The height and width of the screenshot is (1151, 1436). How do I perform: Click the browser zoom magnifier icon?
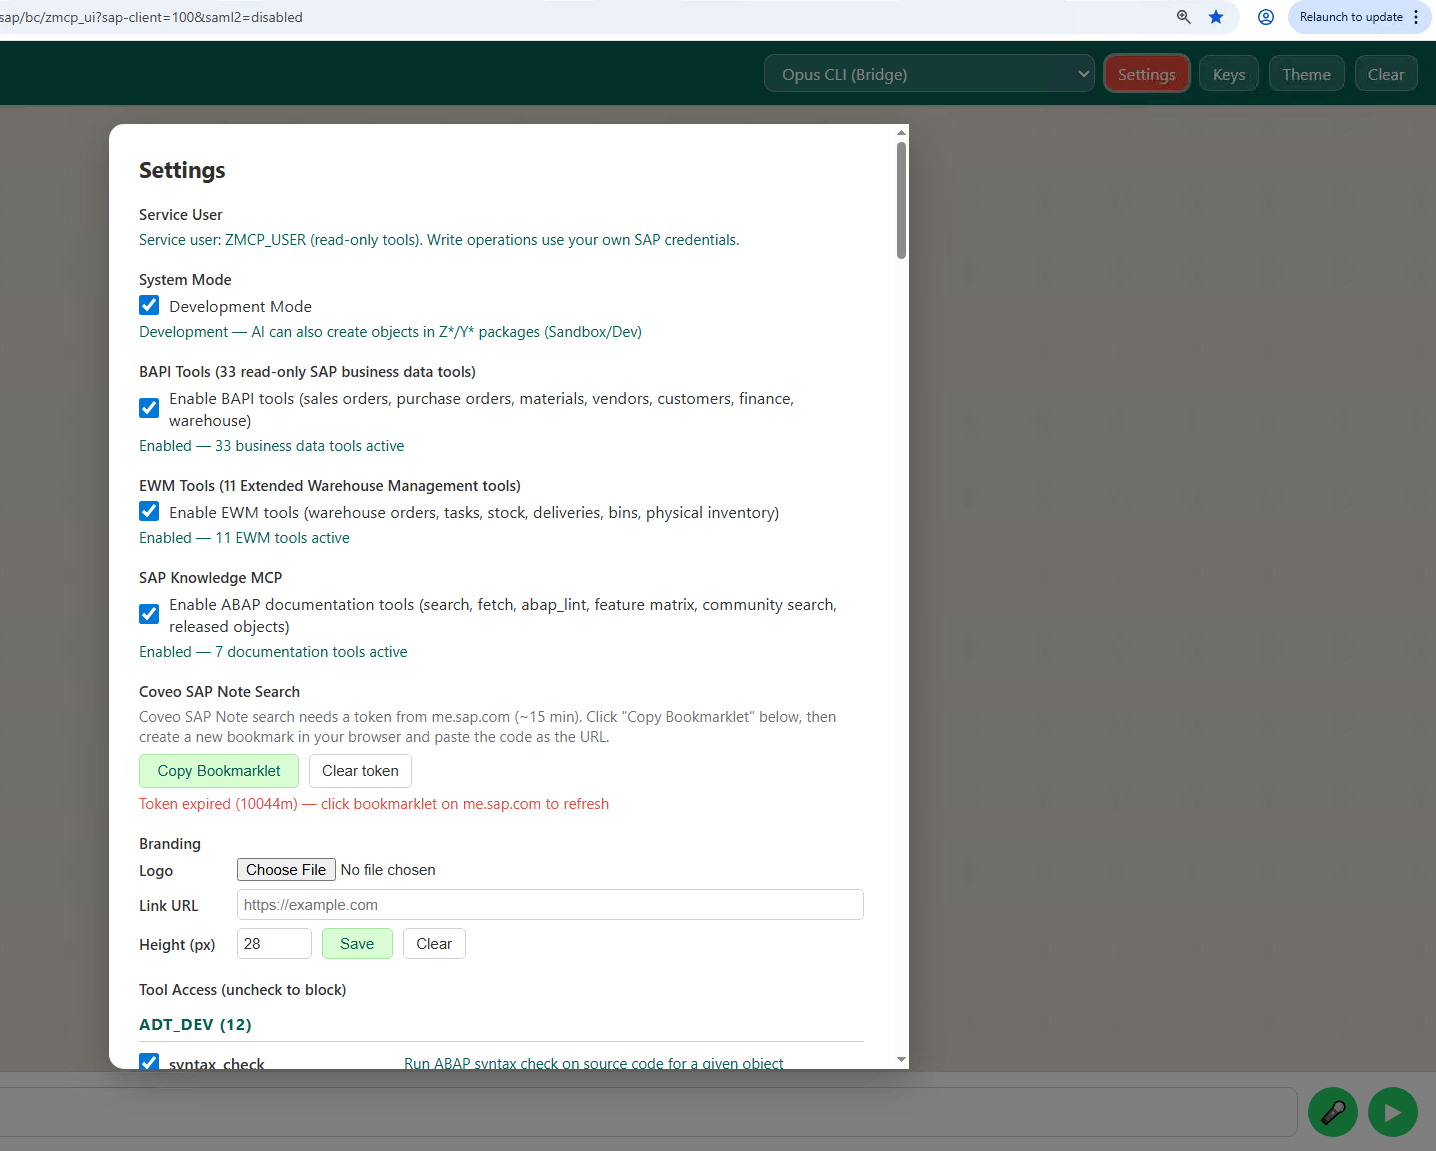click(1183, 17)
